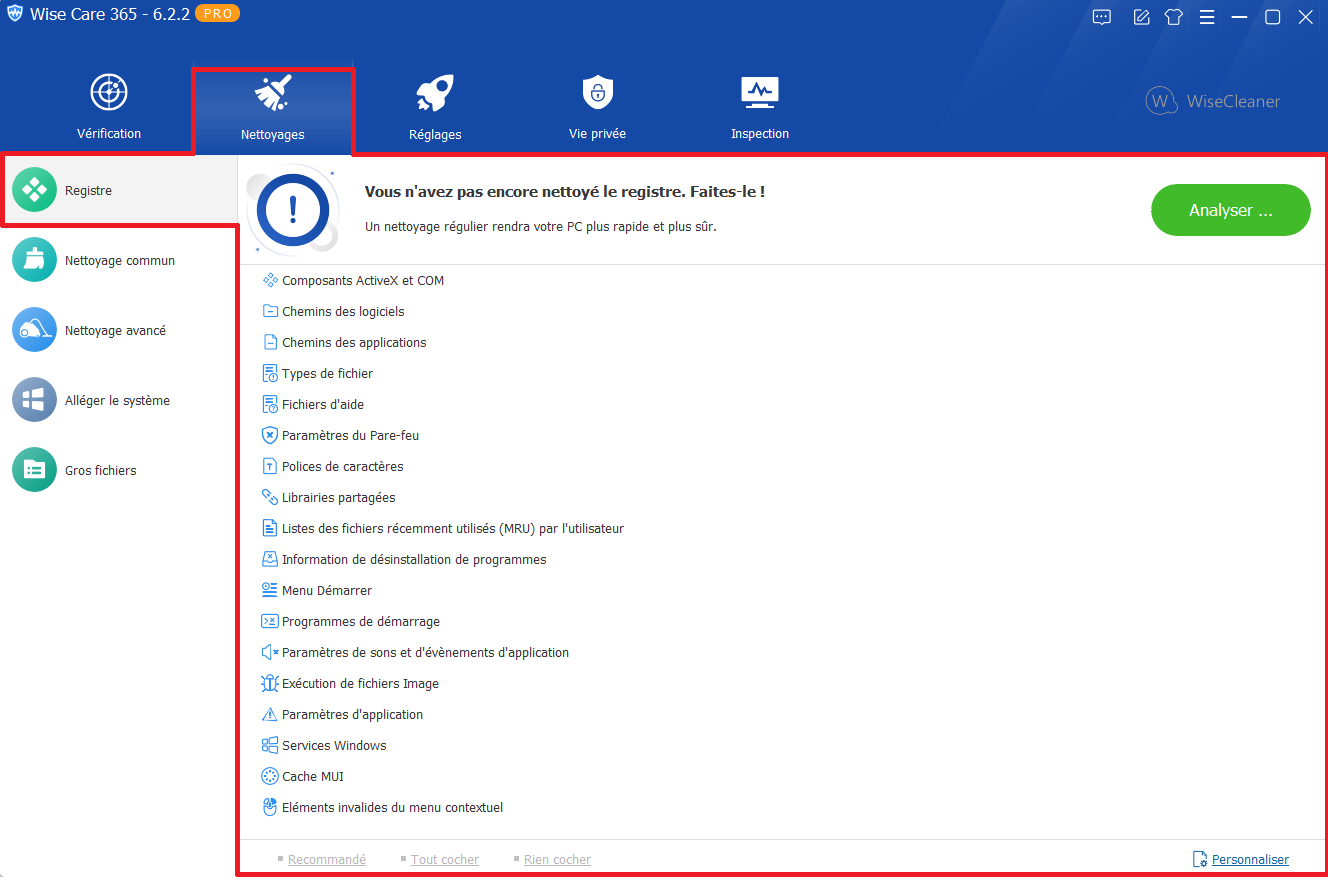Image resolution: width=1328 pixels, height=877 pixels.
Task: Click the Cache MUI icon
Action: (269, 776)
